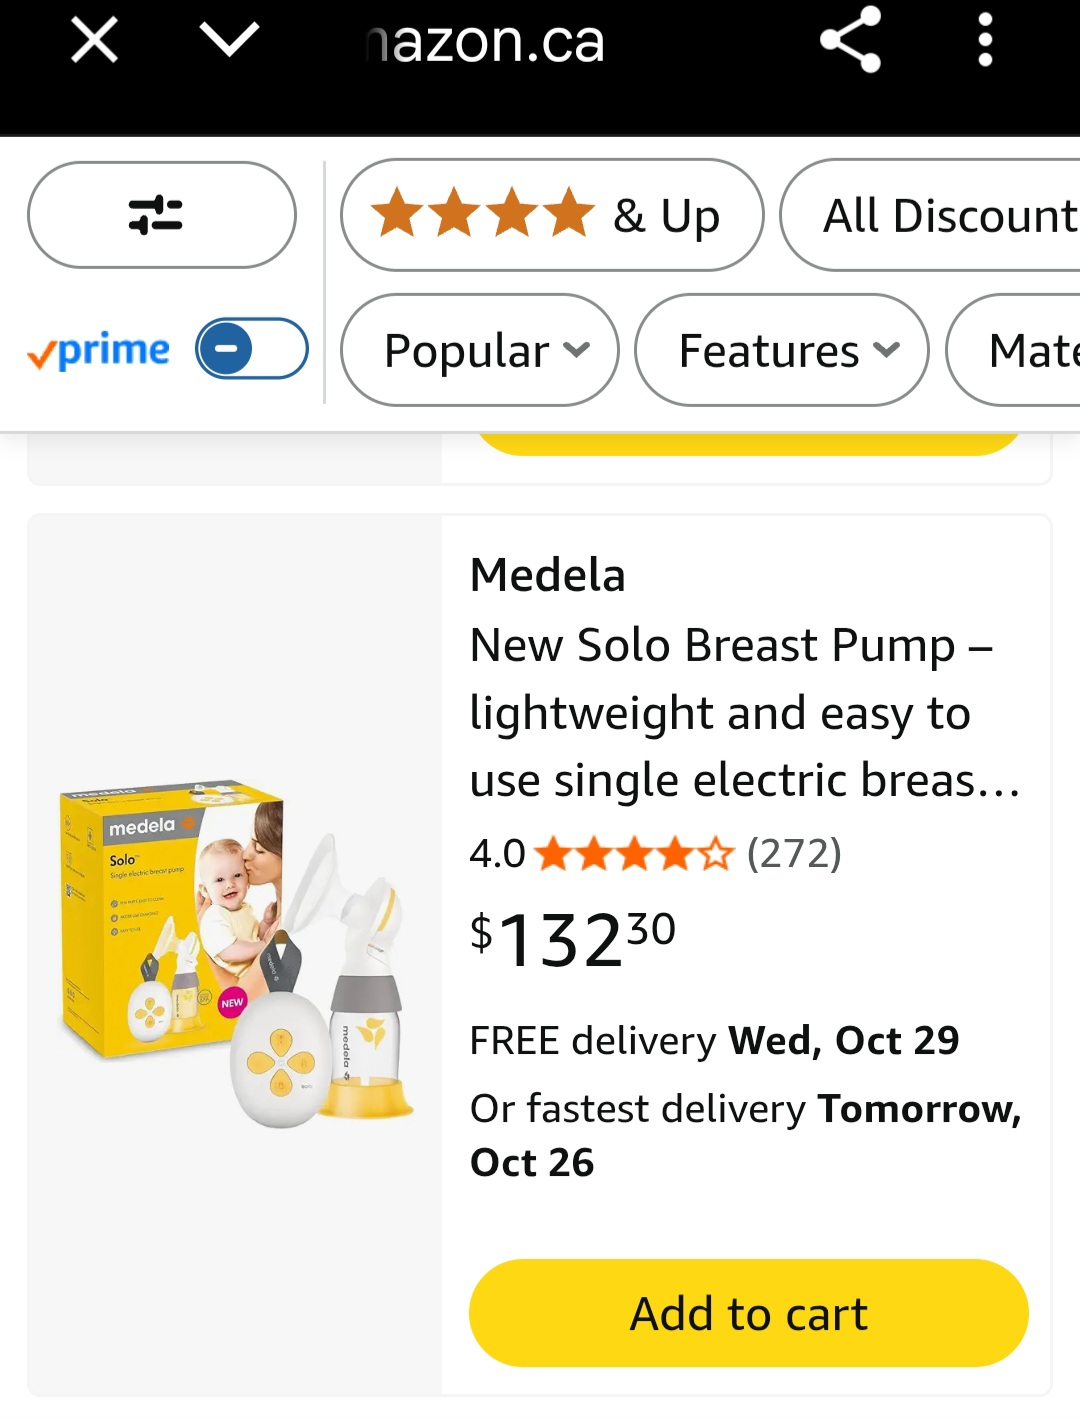Open the Medela Solo pump product image
Screen dimensions: 1080x1418
point(235,954)
